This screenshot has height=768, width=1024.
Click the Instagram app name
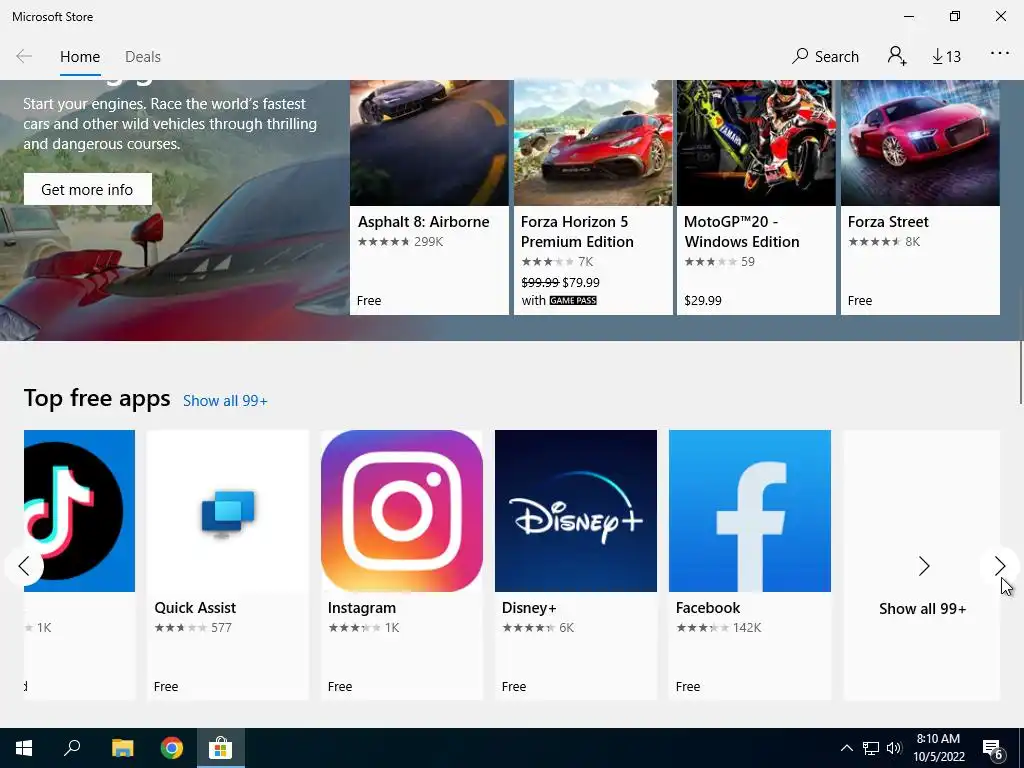(362, 608)
